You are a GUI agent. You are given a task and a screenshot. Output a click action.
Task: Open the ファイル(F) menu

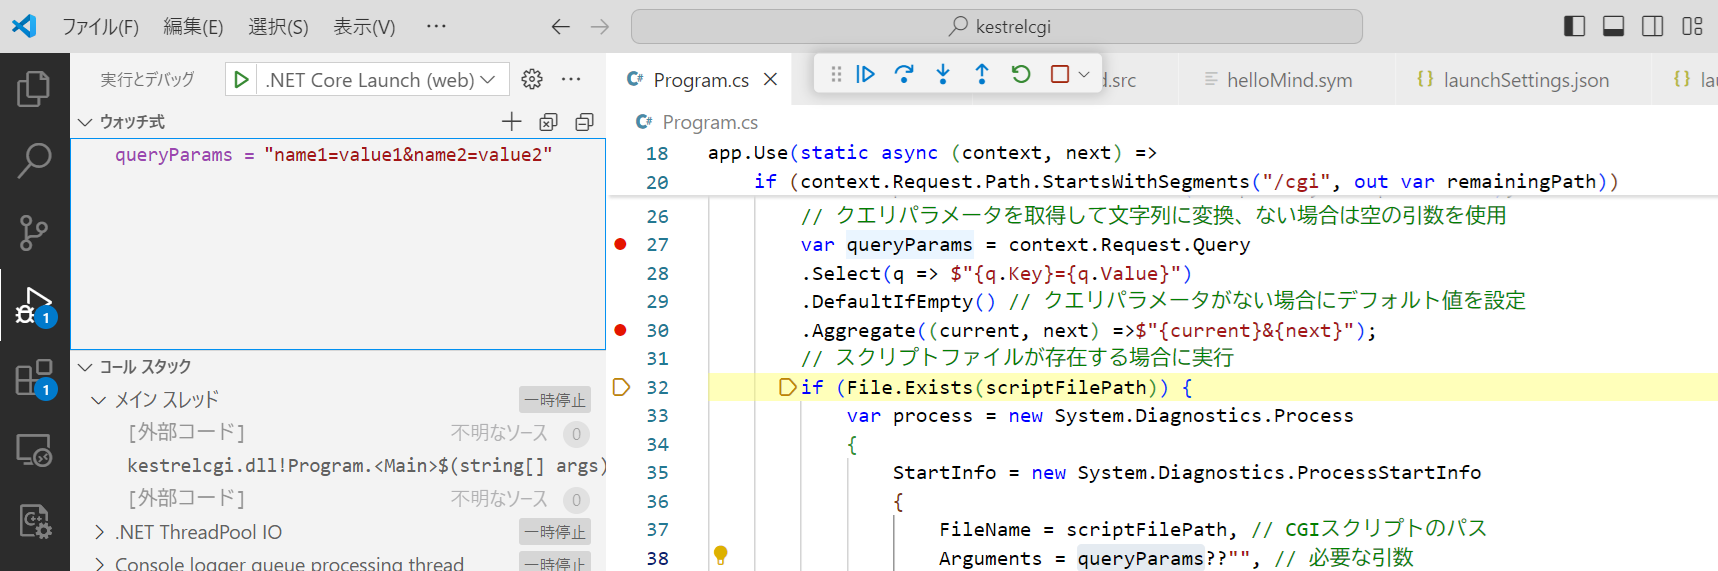point(100,27)
